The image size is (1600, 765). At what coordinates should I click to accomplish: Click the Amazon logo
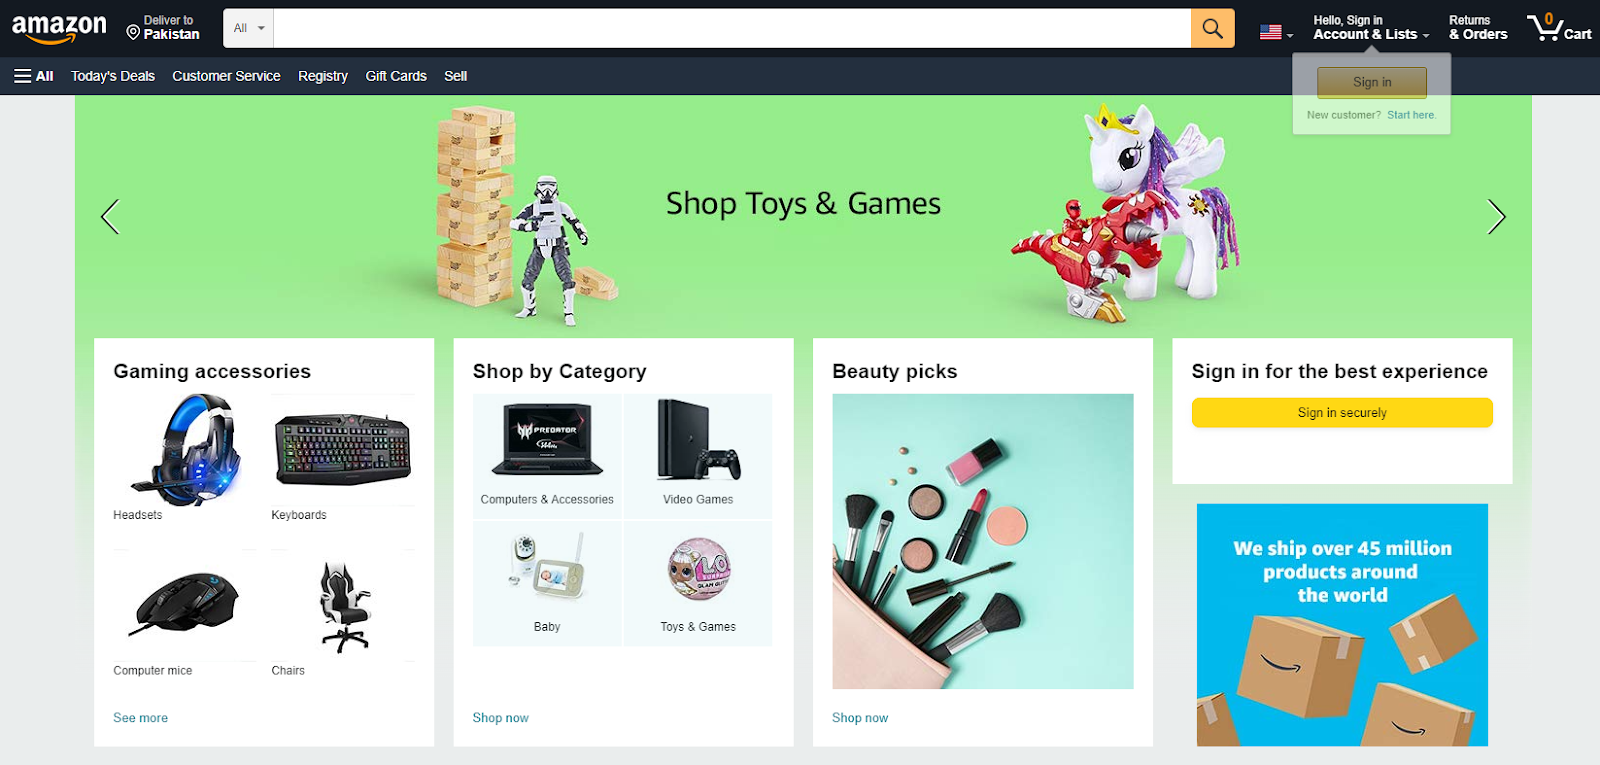tap(59, 29)
